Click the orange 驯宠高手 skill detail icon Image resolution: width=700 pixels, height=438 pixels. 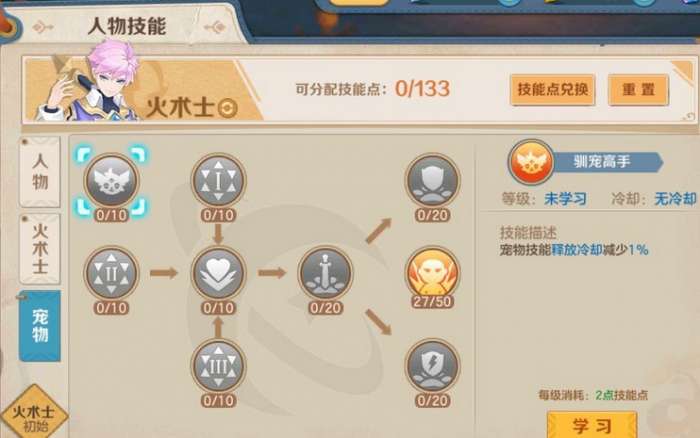coord(531,162)
